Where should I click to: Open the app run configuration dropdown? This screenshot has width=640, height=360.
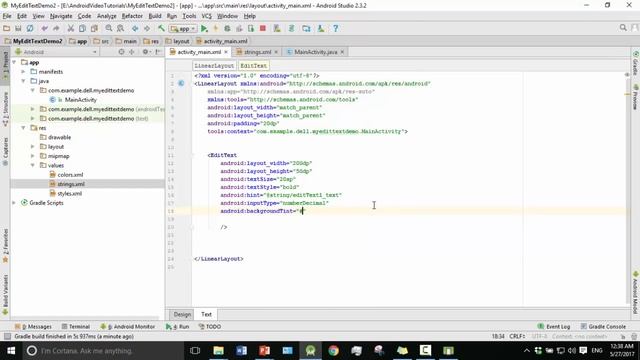click(183, 29)
